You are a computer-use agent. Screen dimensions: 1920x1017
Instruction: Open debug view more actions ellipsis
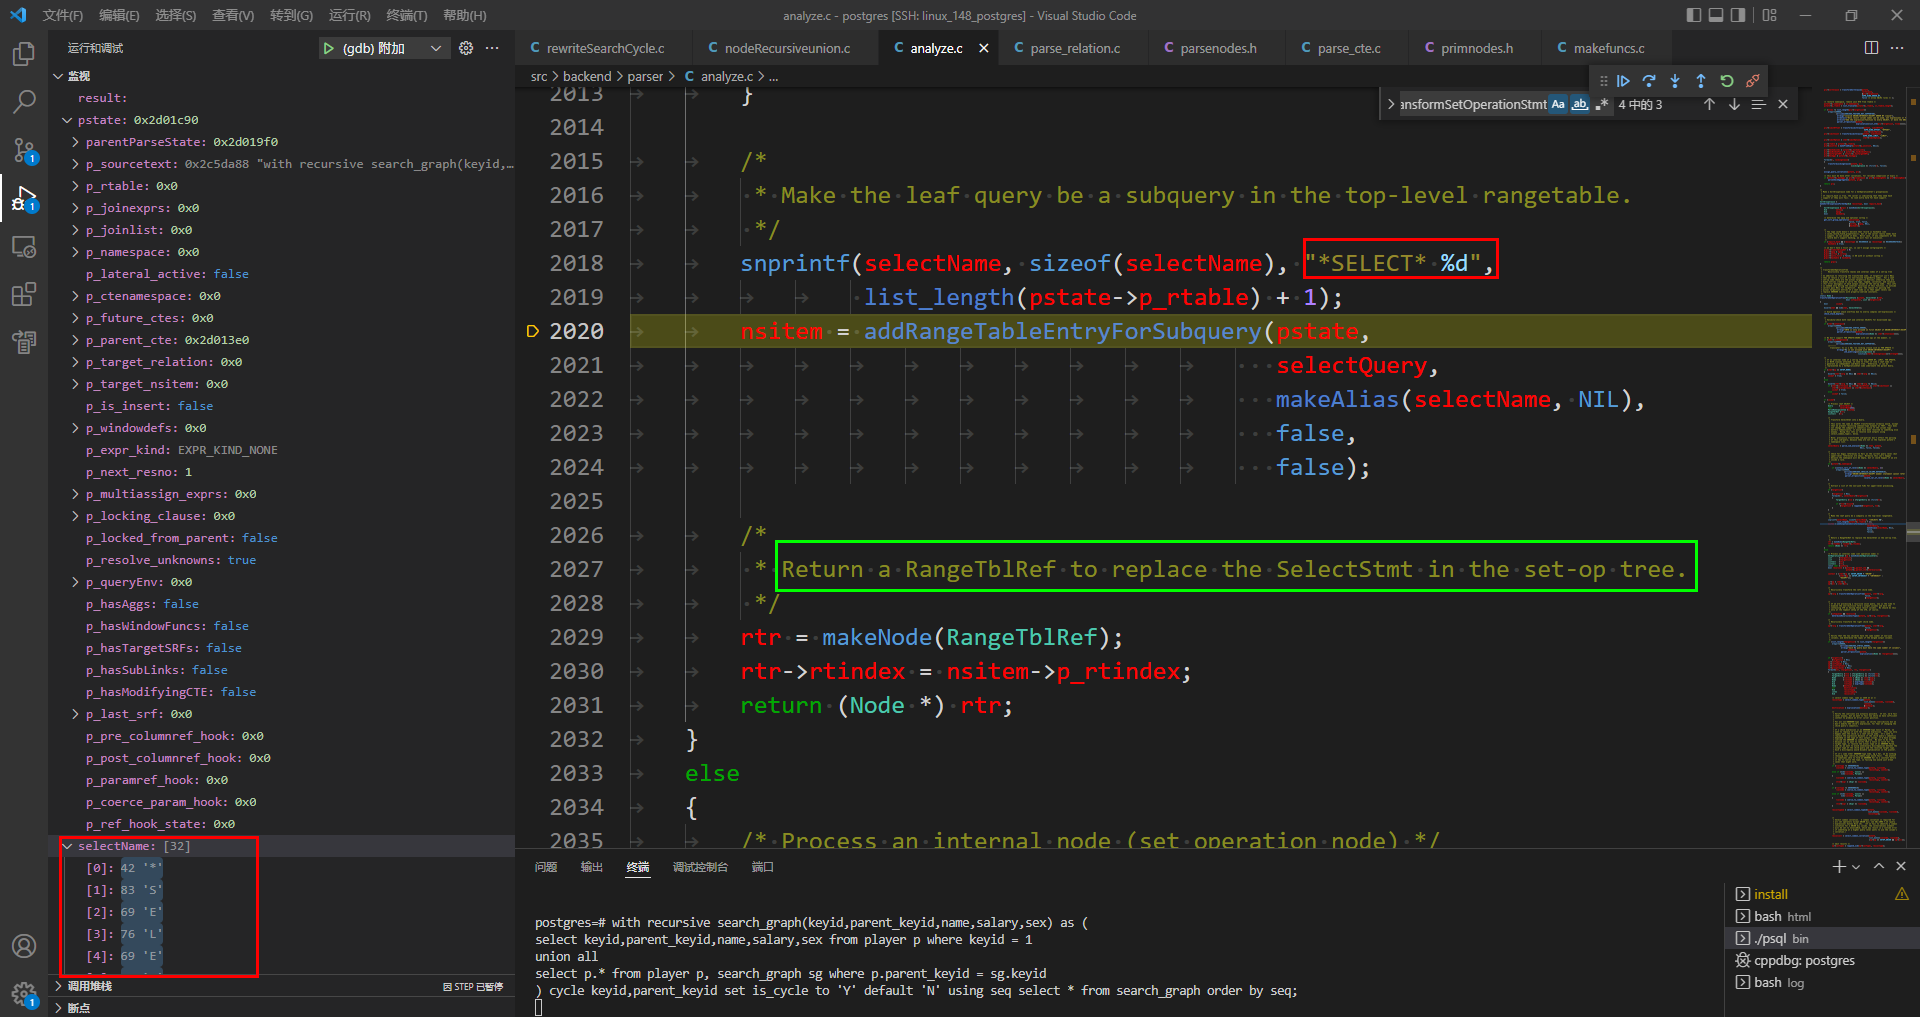pos(492,48)
